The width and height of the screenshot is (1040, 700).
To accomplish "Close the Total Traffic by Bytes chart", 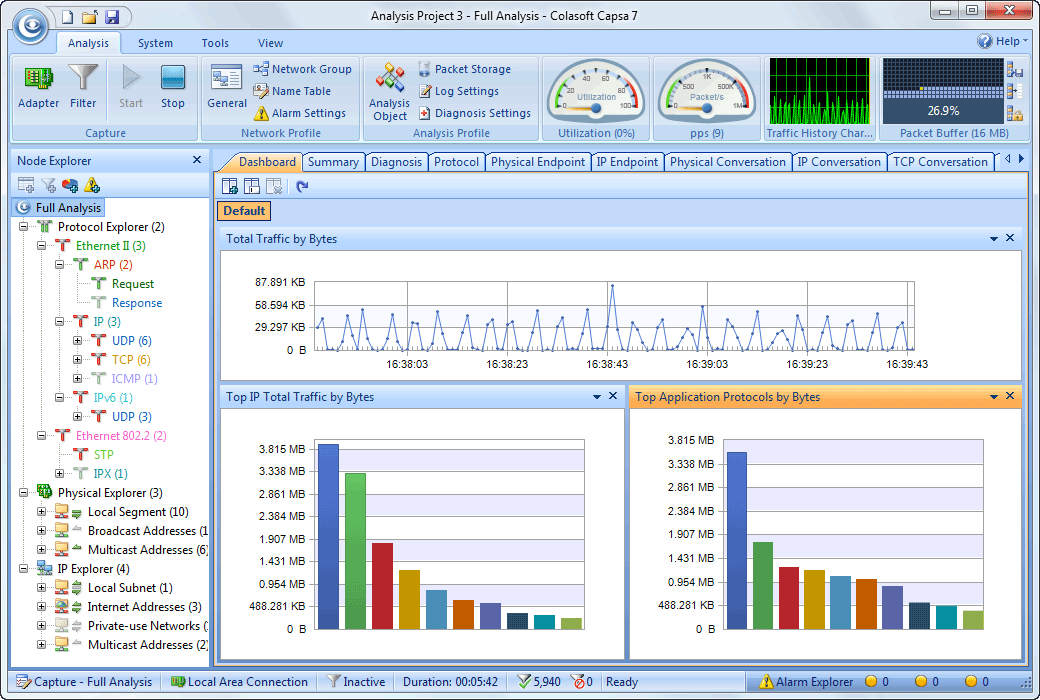I will pos(1009,238).
